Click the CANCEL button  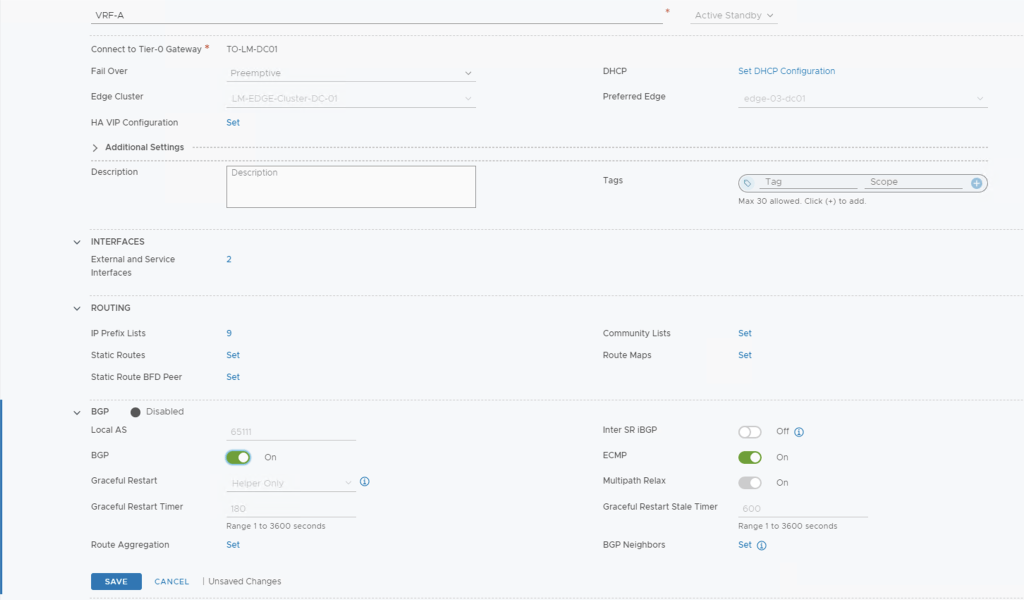coord(171,582)
